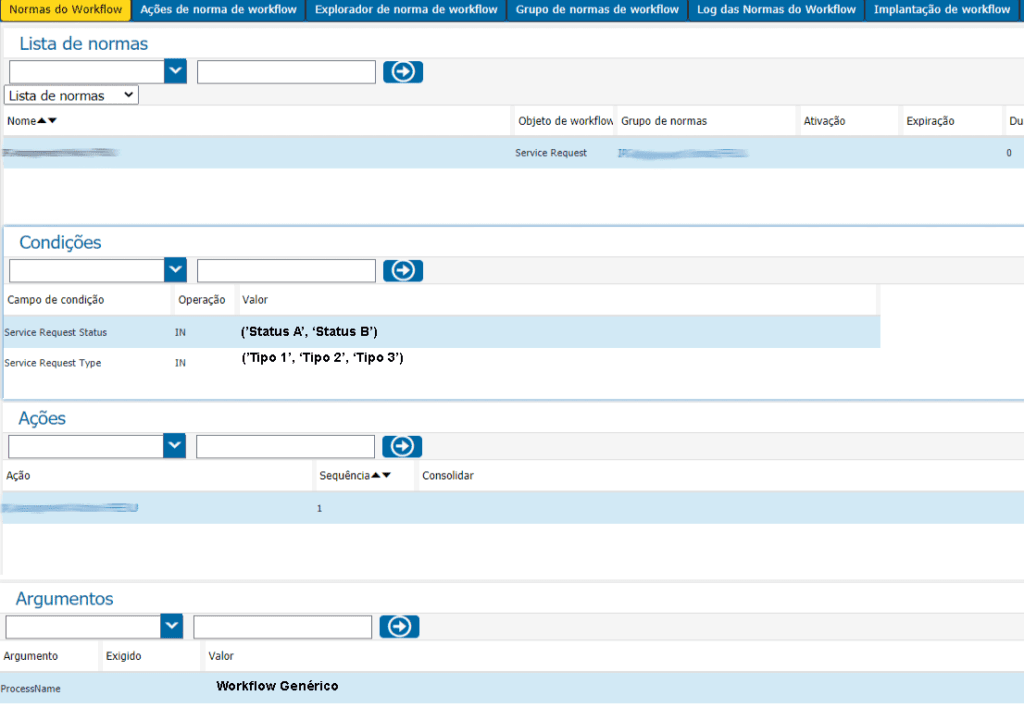Expand search field dropdown in Condições
Screen dimensions: 1024x708
(x=175, y=270)
